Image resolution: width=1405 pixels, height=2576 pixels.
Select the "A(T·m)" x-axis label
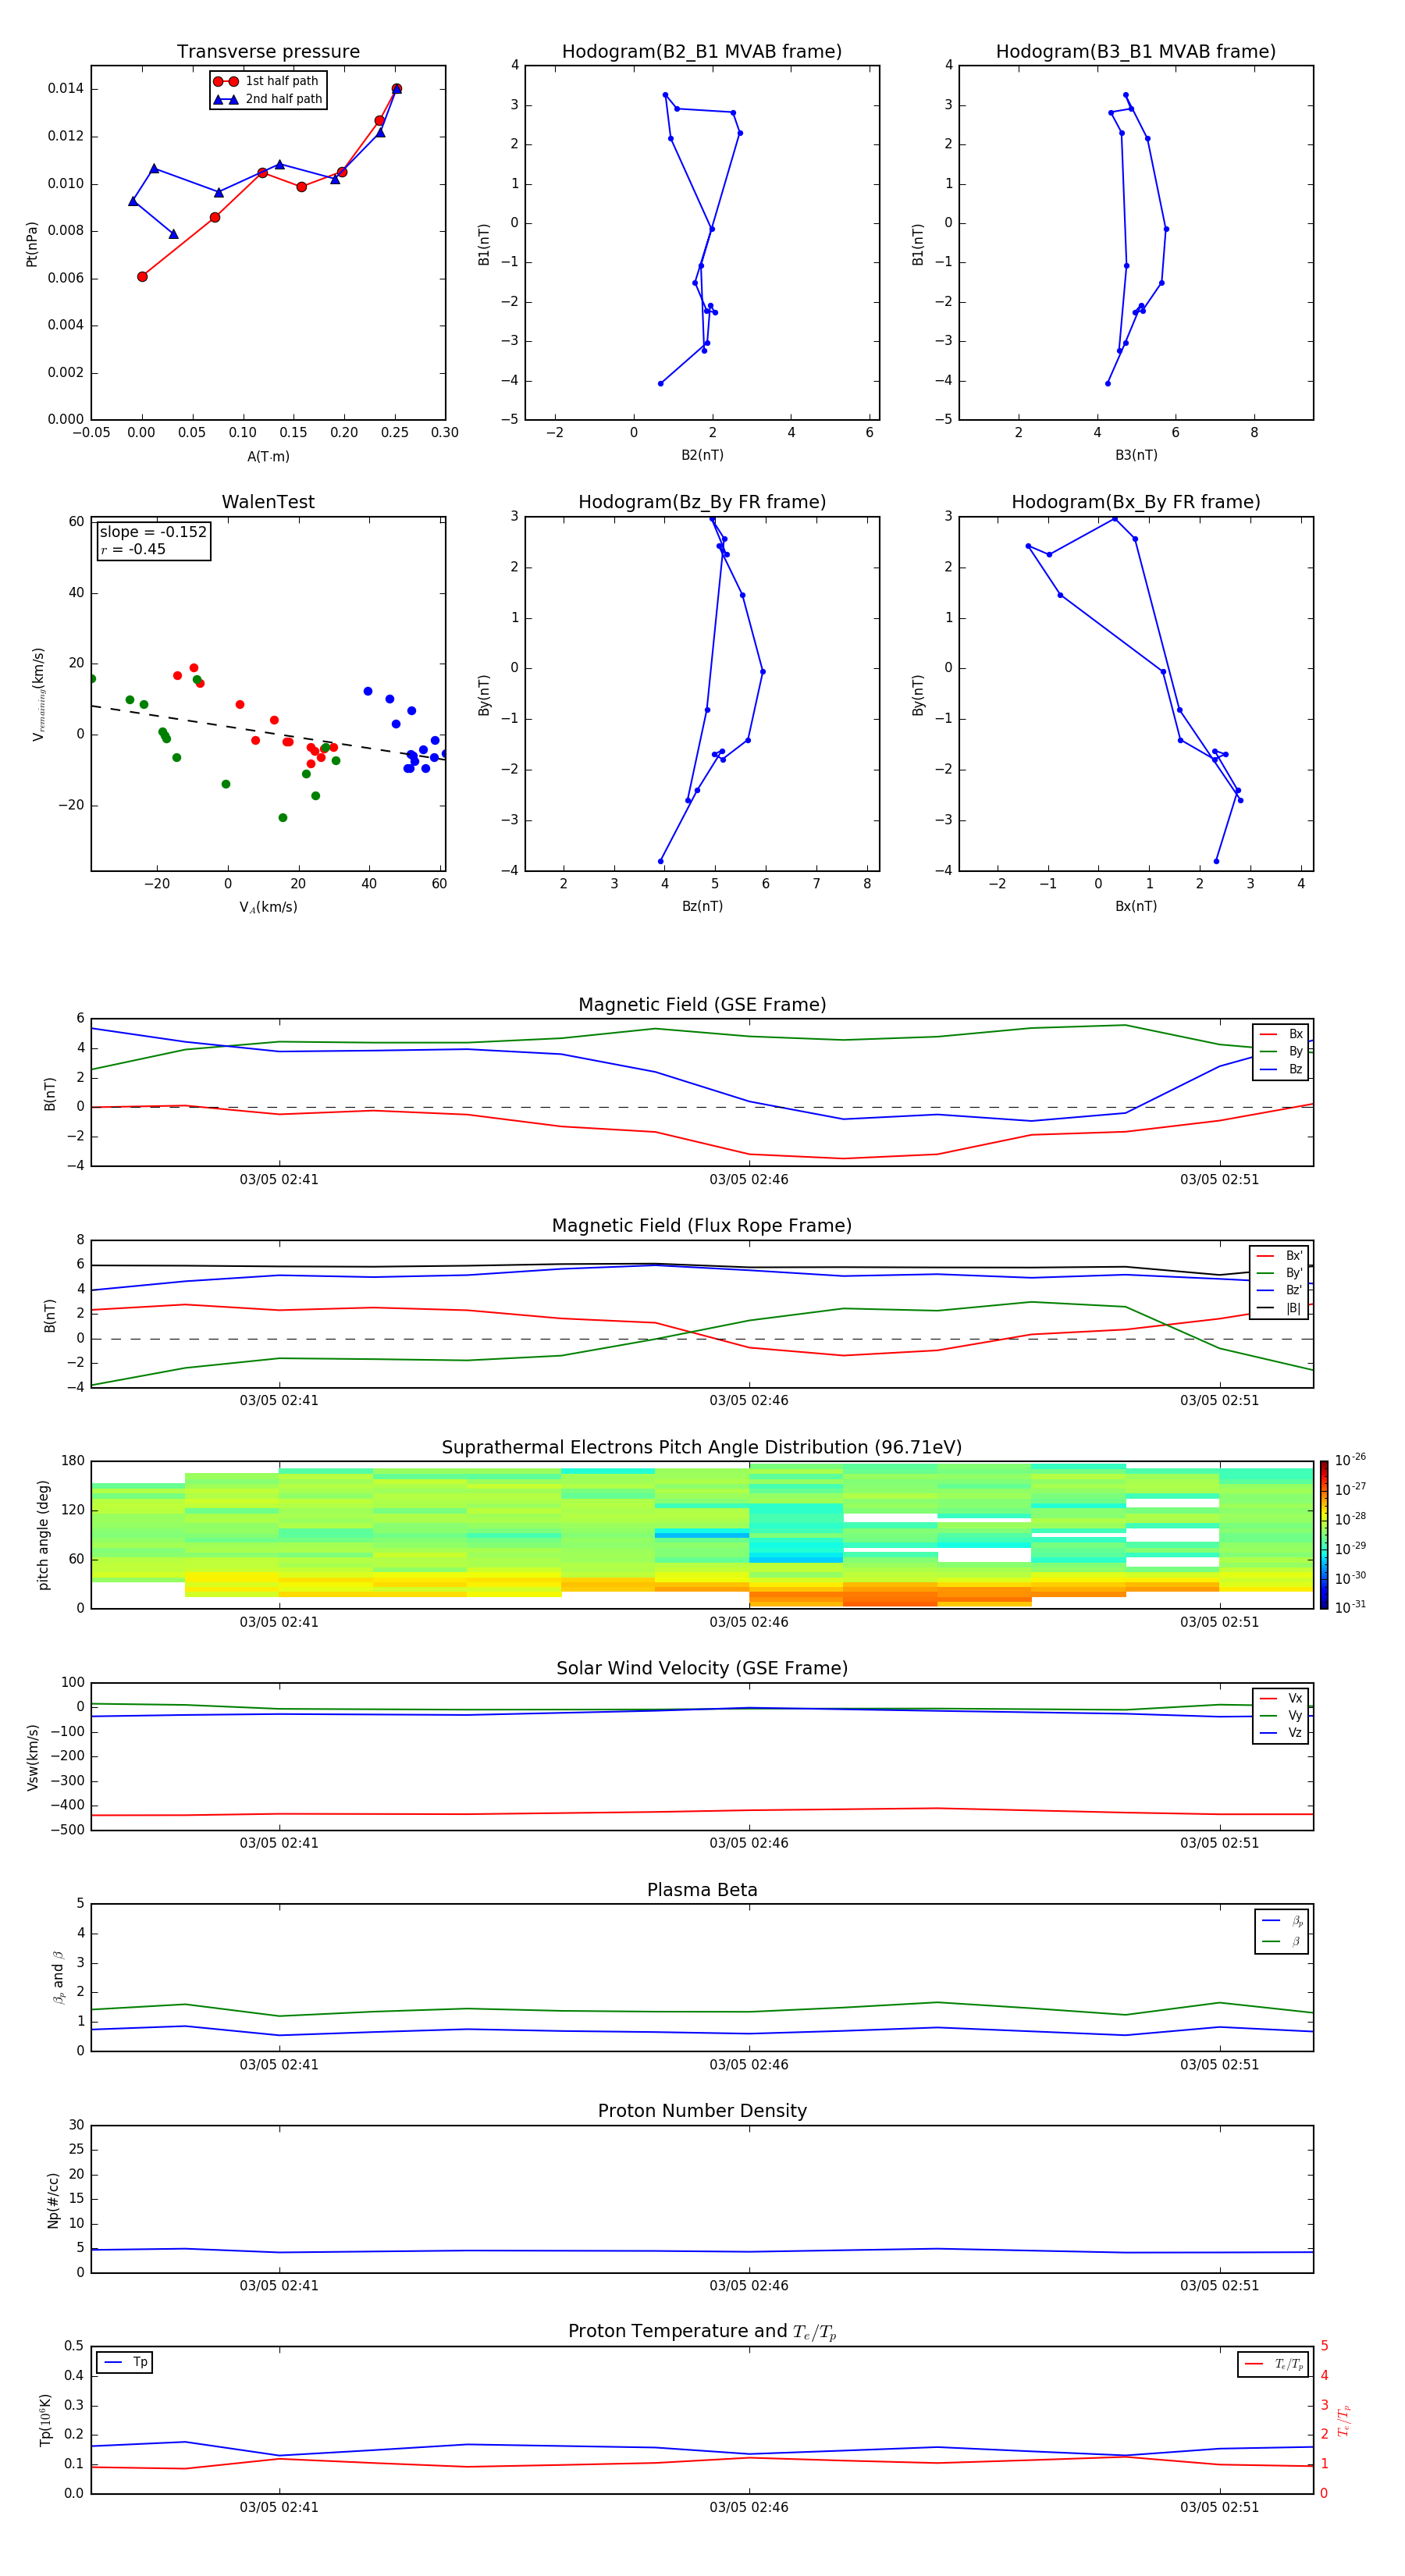point(268,457)
